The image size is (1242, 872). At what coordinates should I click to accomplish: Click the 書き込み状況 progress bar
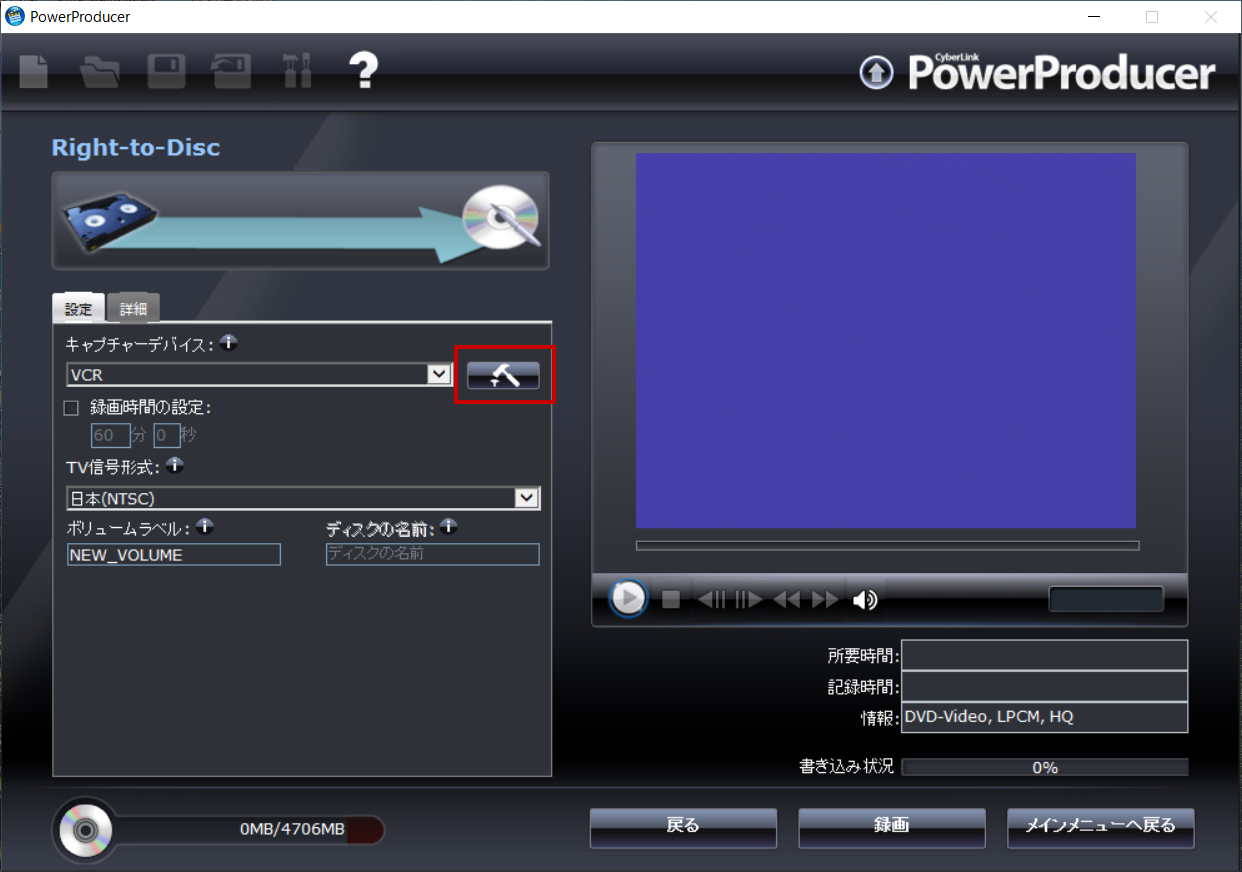1045,767
